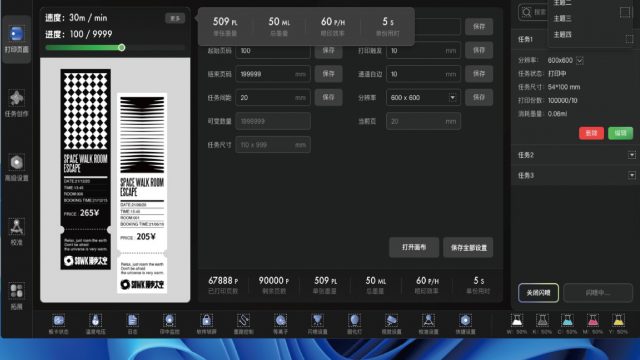Click the 通道白边 field showing 10
Viewport: 640px width, 360px height.
(423, 74)
